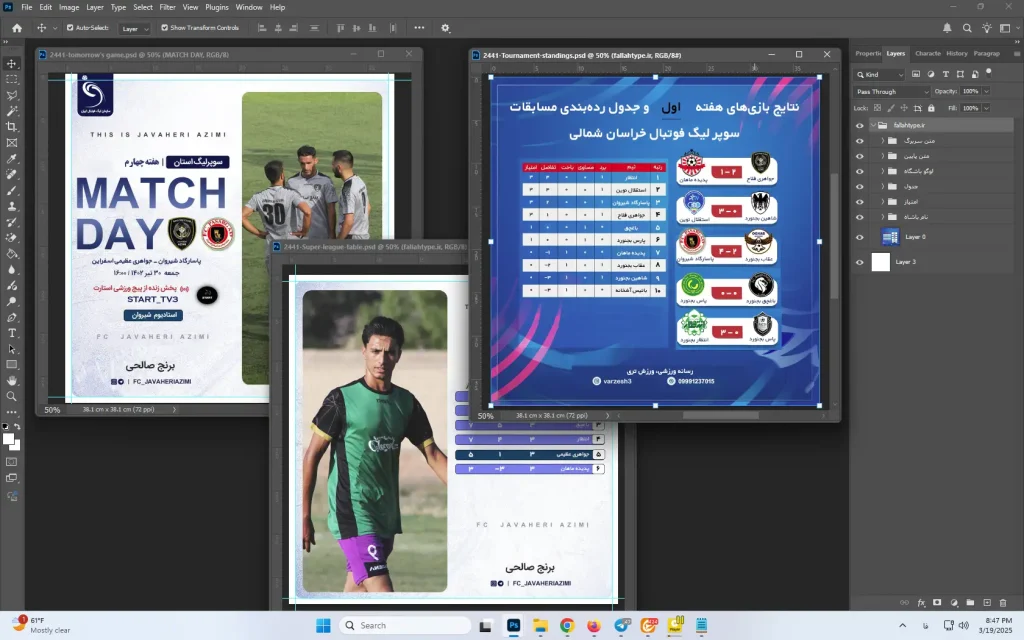
Task: Click the foreground color swatch
Action: pyautogui.click(x=8, y=440)
